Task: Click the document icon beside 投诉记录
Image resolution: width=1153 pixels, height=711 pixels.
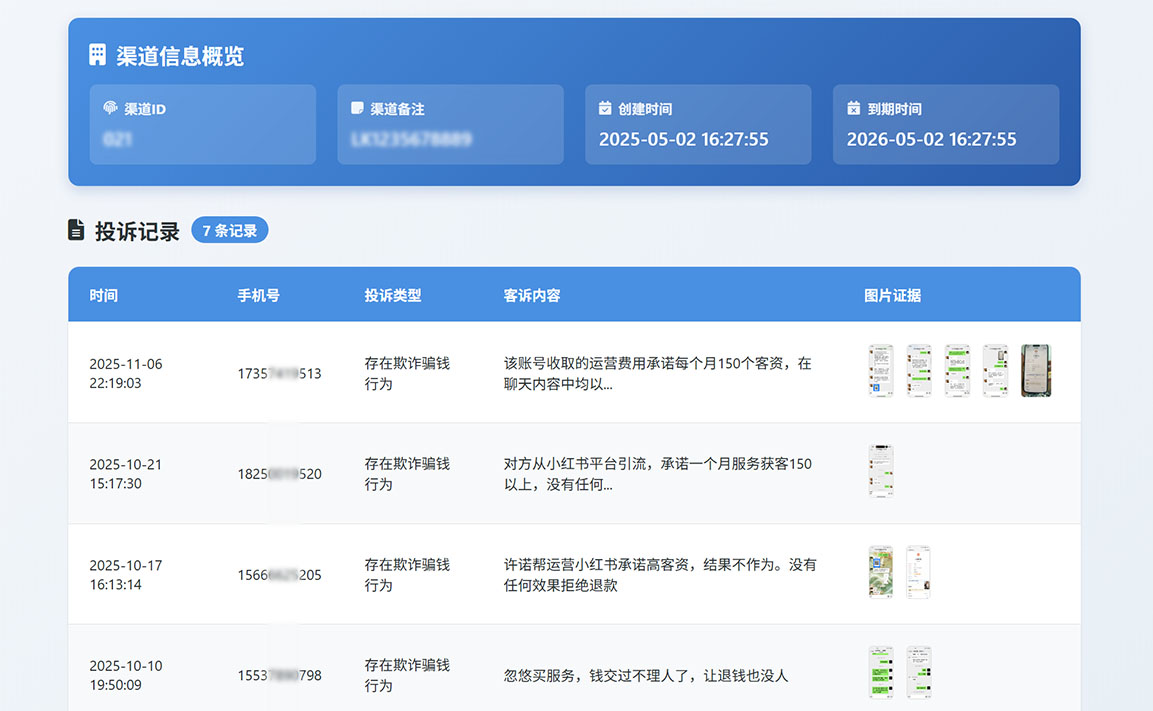Action: tap(76, 230)
